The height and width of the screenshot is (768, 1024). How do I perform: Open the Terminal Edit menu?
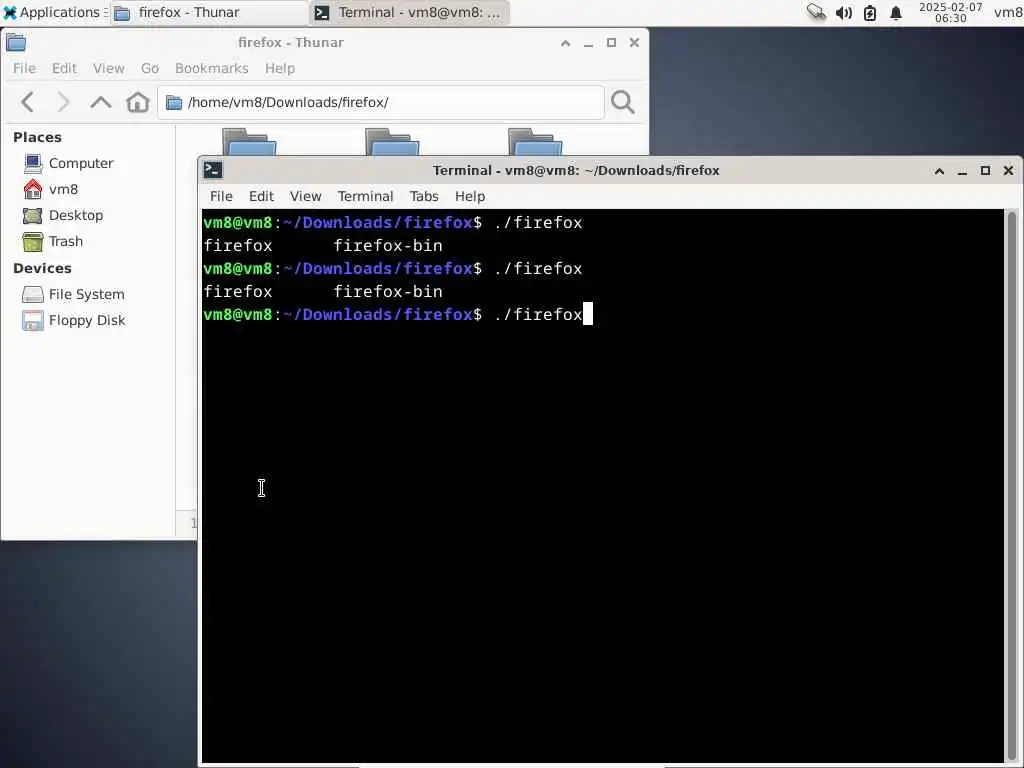tap(261, 197)
